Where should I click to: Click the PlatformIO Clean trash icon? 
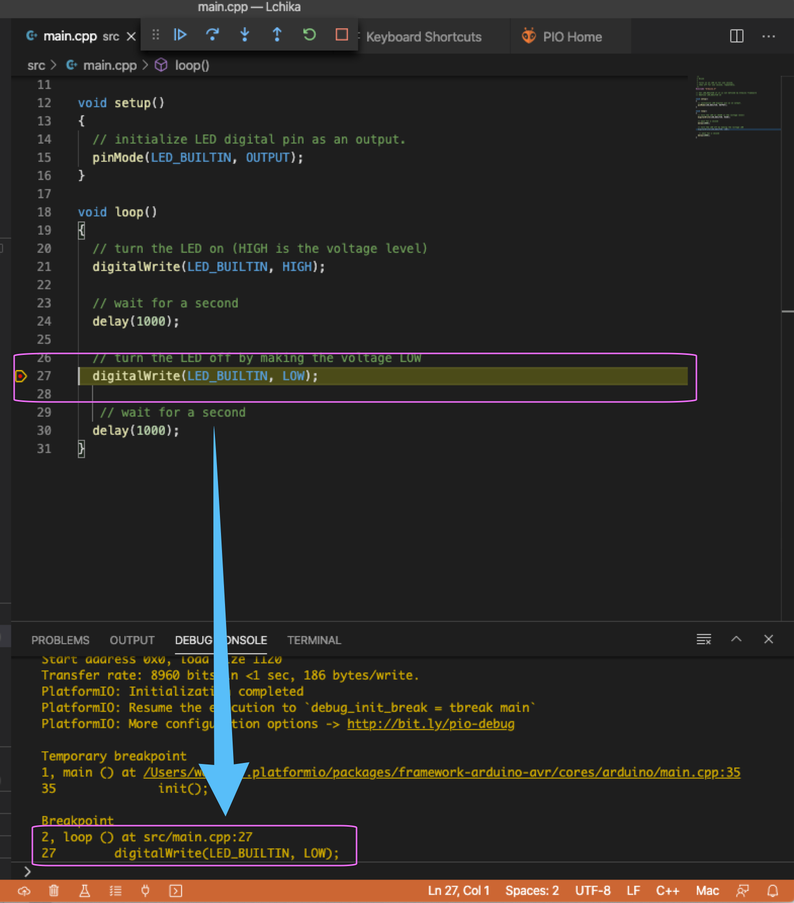click(54, 890)
